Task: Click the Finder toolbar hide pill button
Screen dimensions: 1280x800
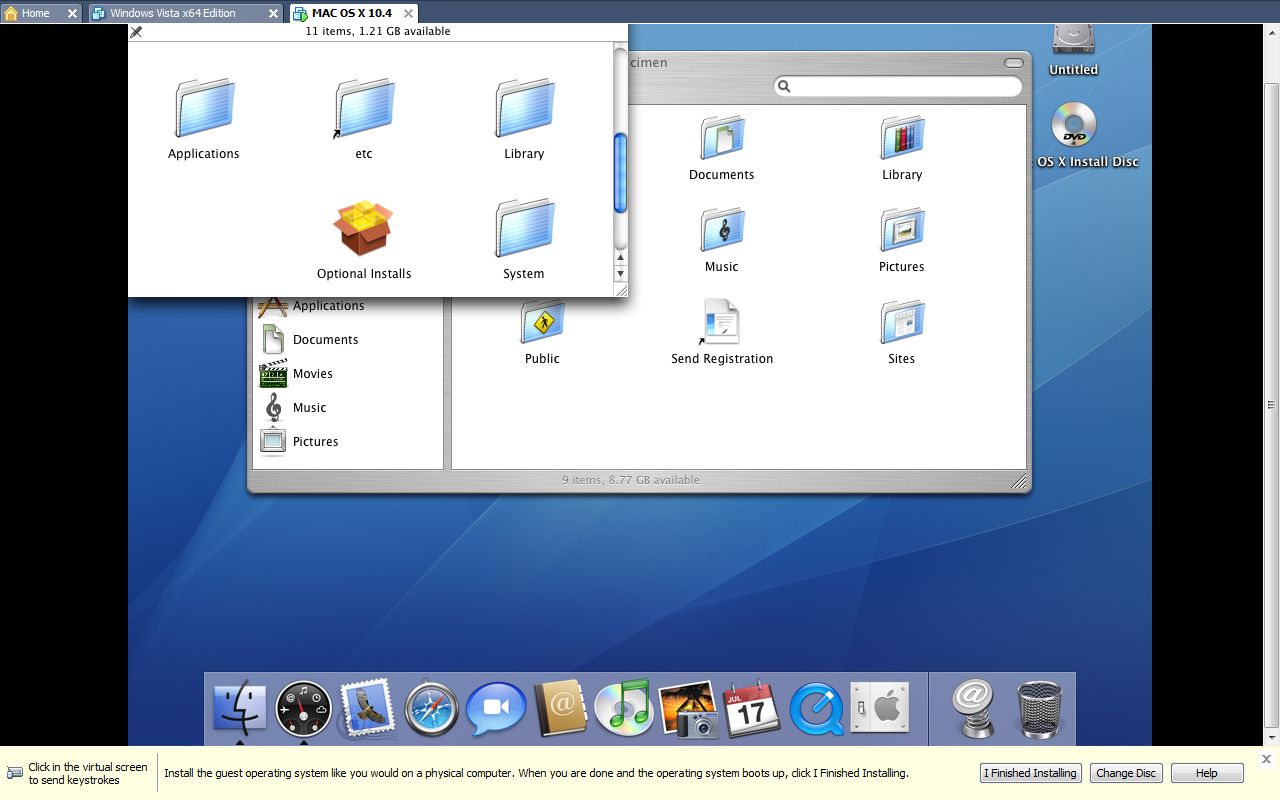Action: (x=1014, y=63)
